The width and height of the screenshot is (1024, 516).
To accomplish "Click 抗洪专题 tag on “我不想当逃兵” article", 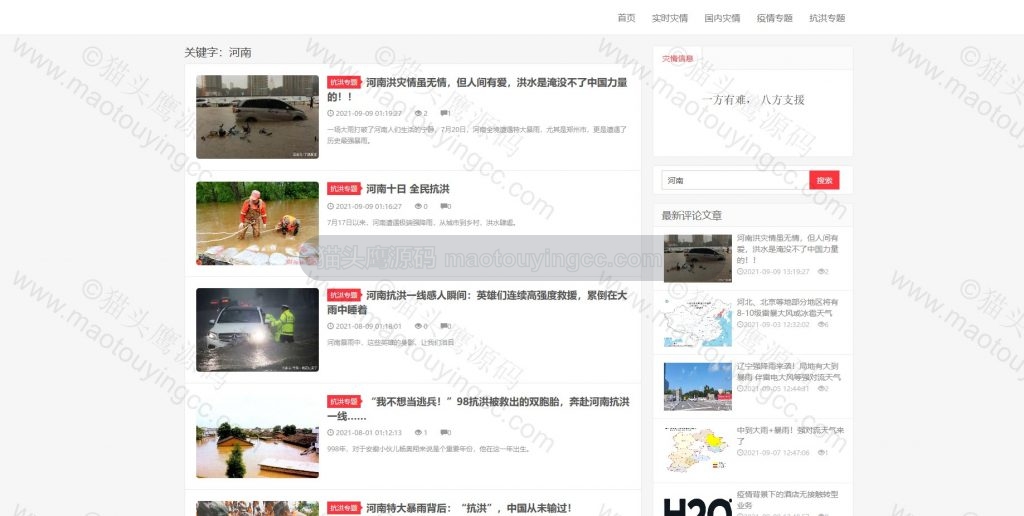I will click(x=344, y=402).
